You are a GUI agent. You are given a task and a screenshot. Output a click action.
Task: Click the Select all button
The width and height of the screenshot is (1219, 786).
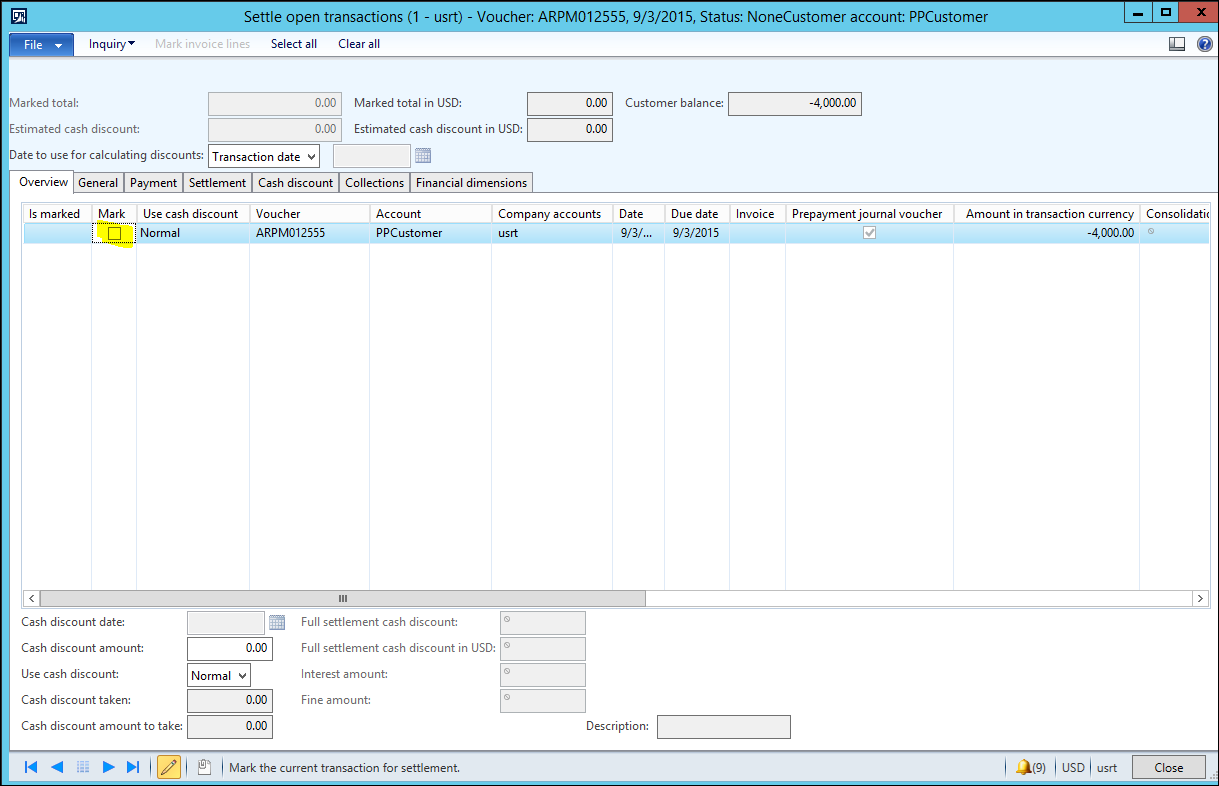(294, 44)
